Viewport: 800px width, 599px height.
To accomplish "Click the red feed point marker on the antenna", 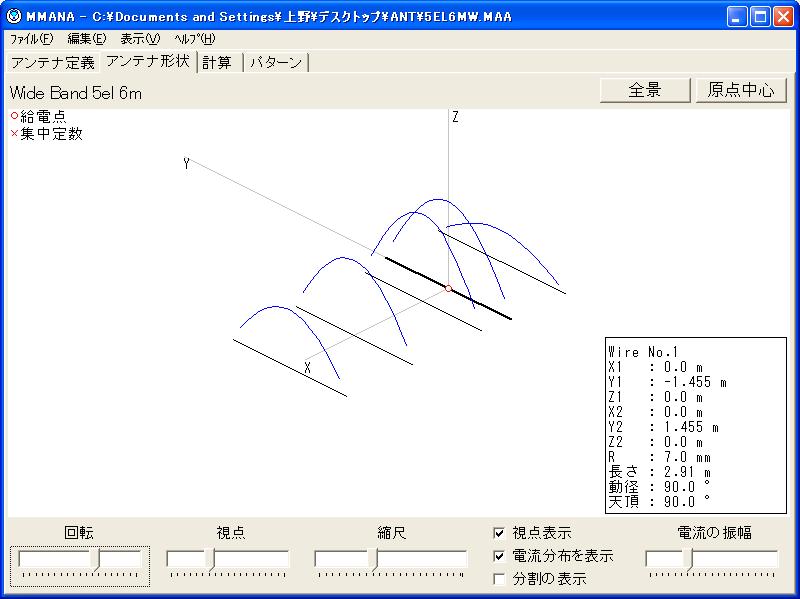I will point(449,288).
